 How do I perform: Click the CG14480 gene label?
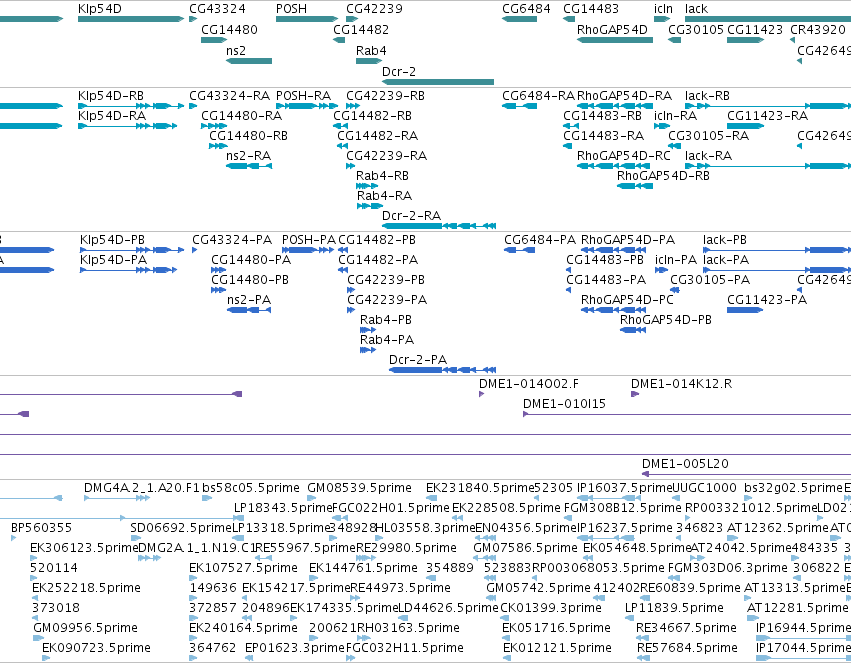point(229,30)
